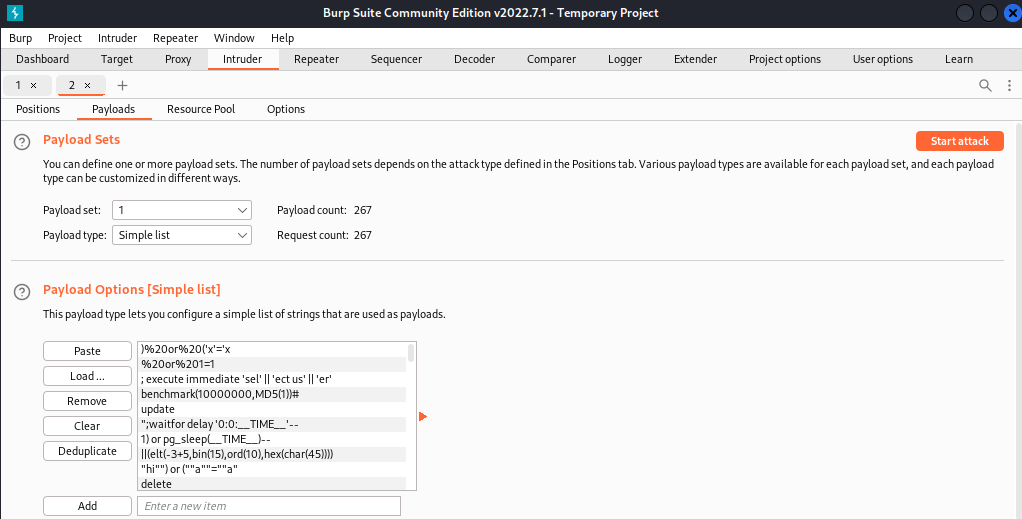Select the Intruder main tab
Screen dimensions: 1022x519
click(x=242, y=59)
